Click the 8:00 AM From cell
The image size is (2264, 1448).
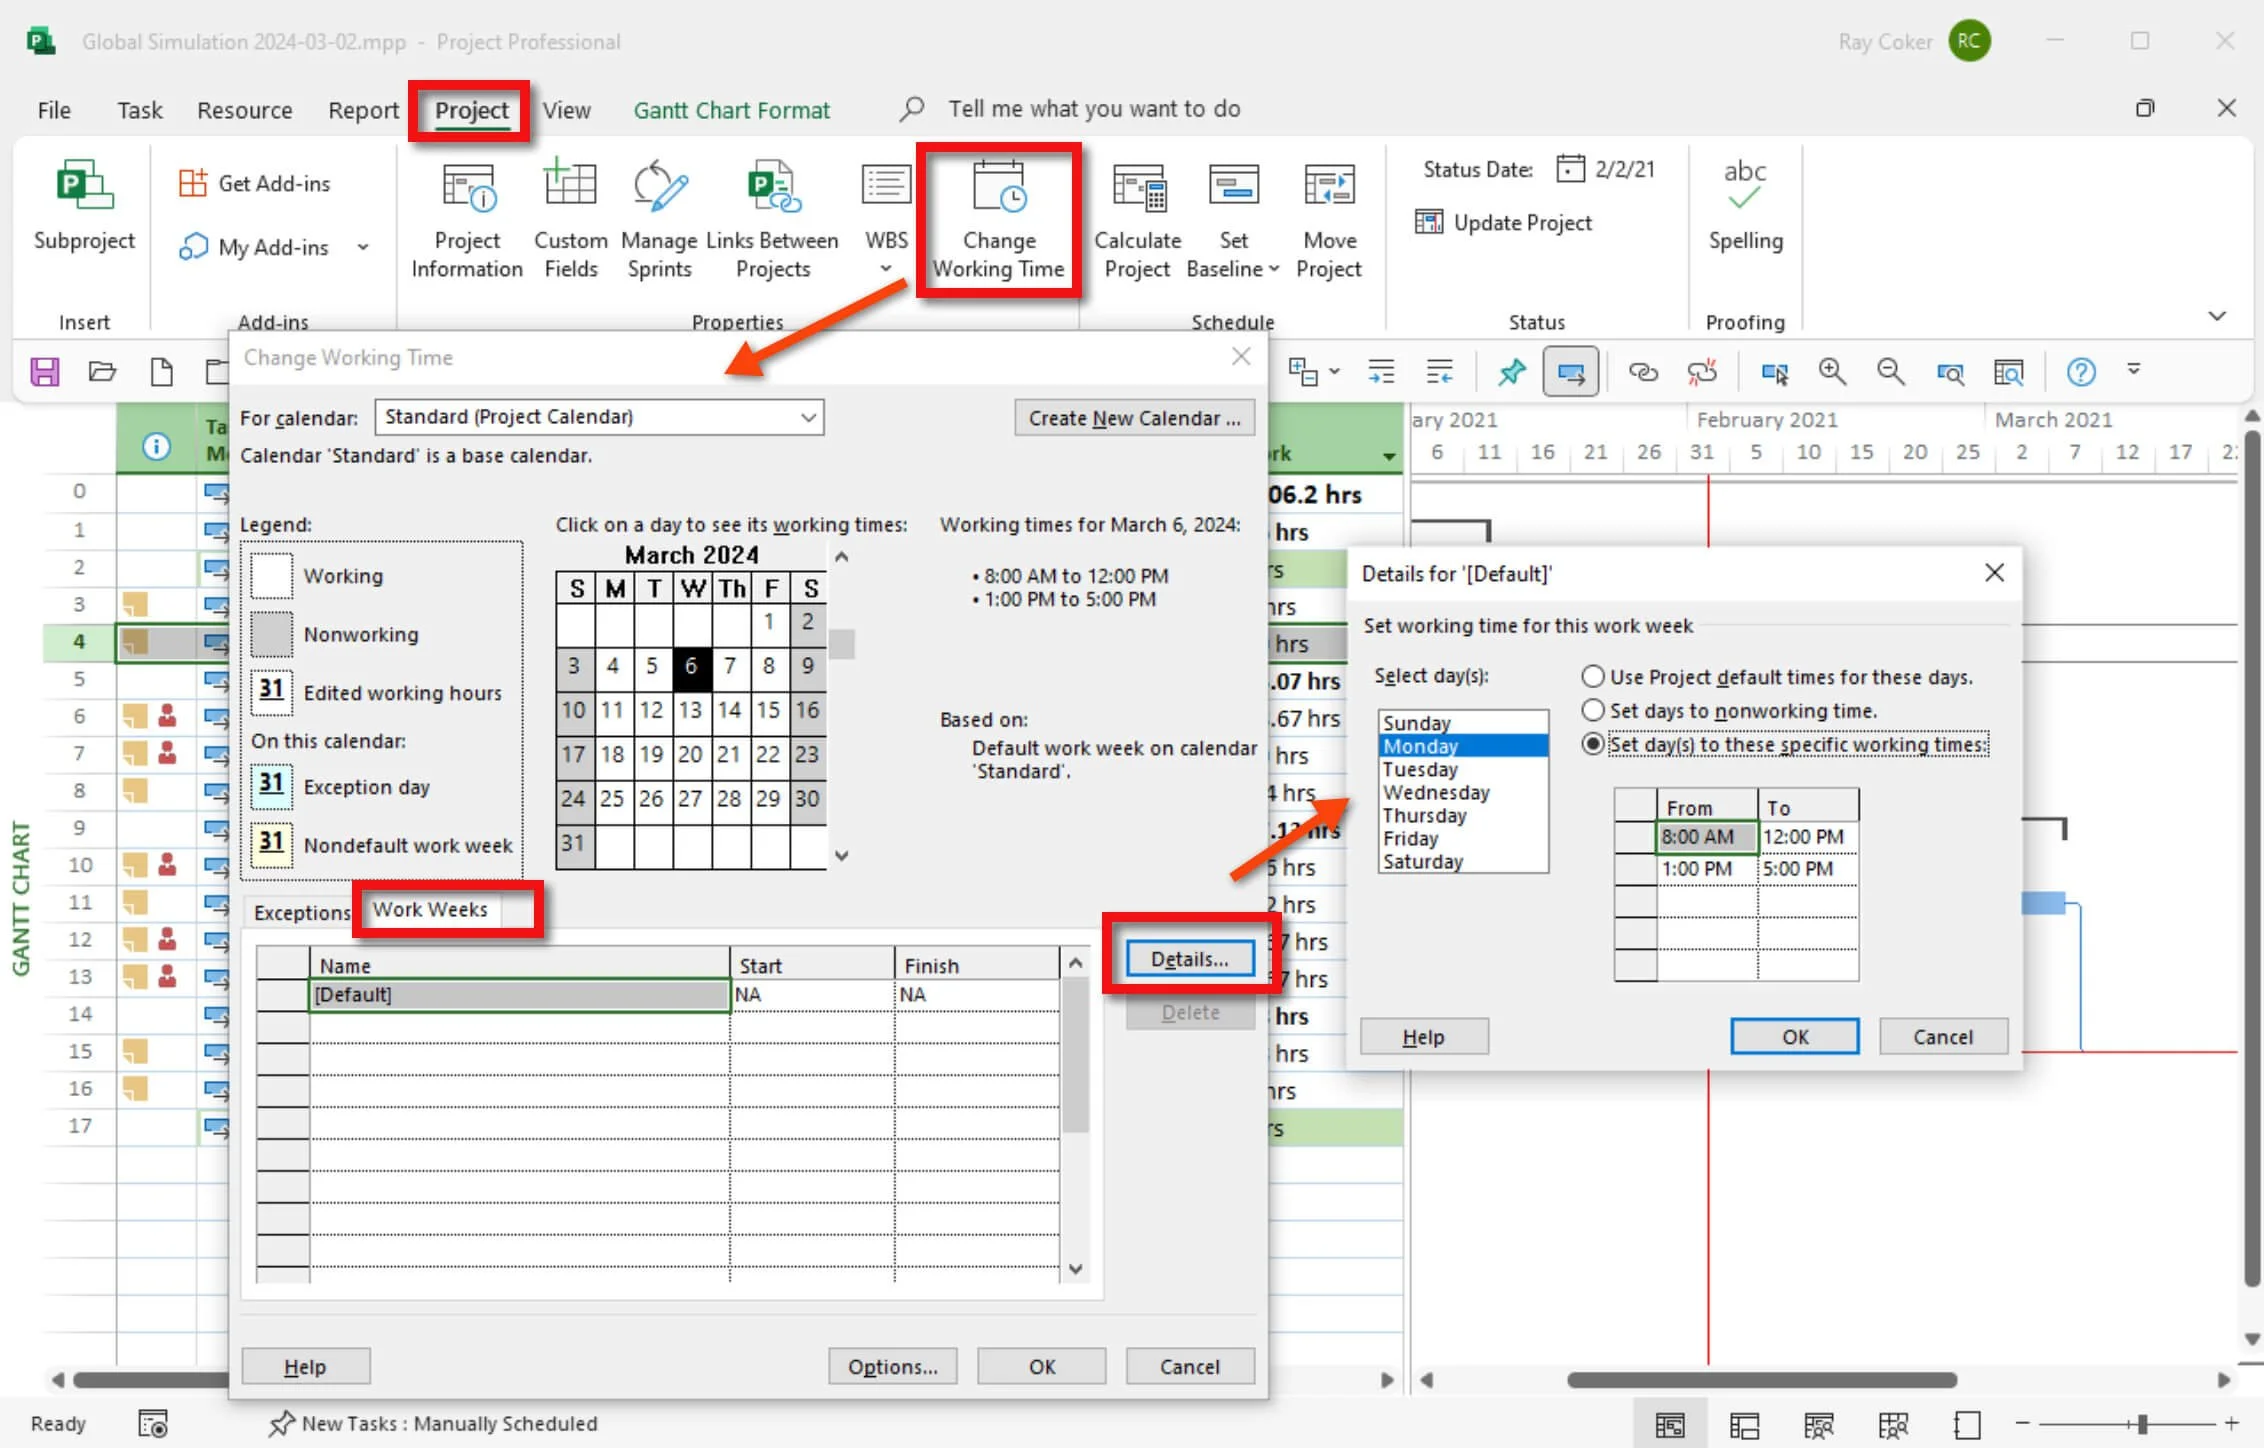point(1706,837)
